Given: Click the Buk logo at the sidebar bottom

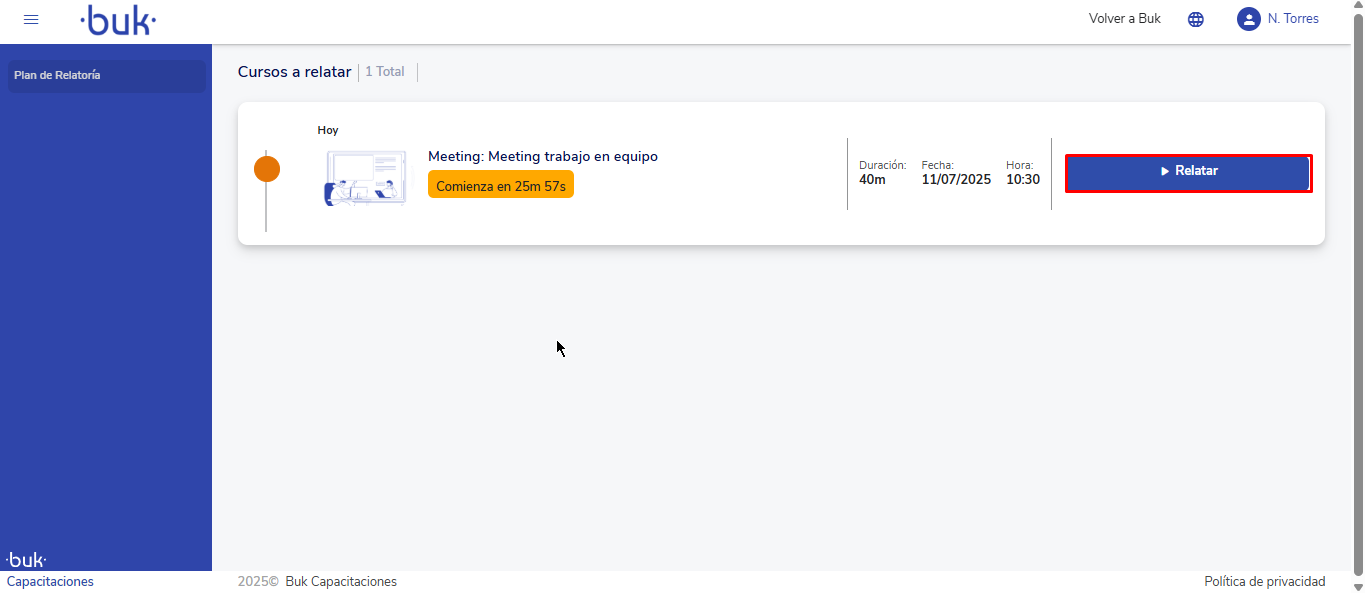Looking at the screenshot, I should click(27, 560).
